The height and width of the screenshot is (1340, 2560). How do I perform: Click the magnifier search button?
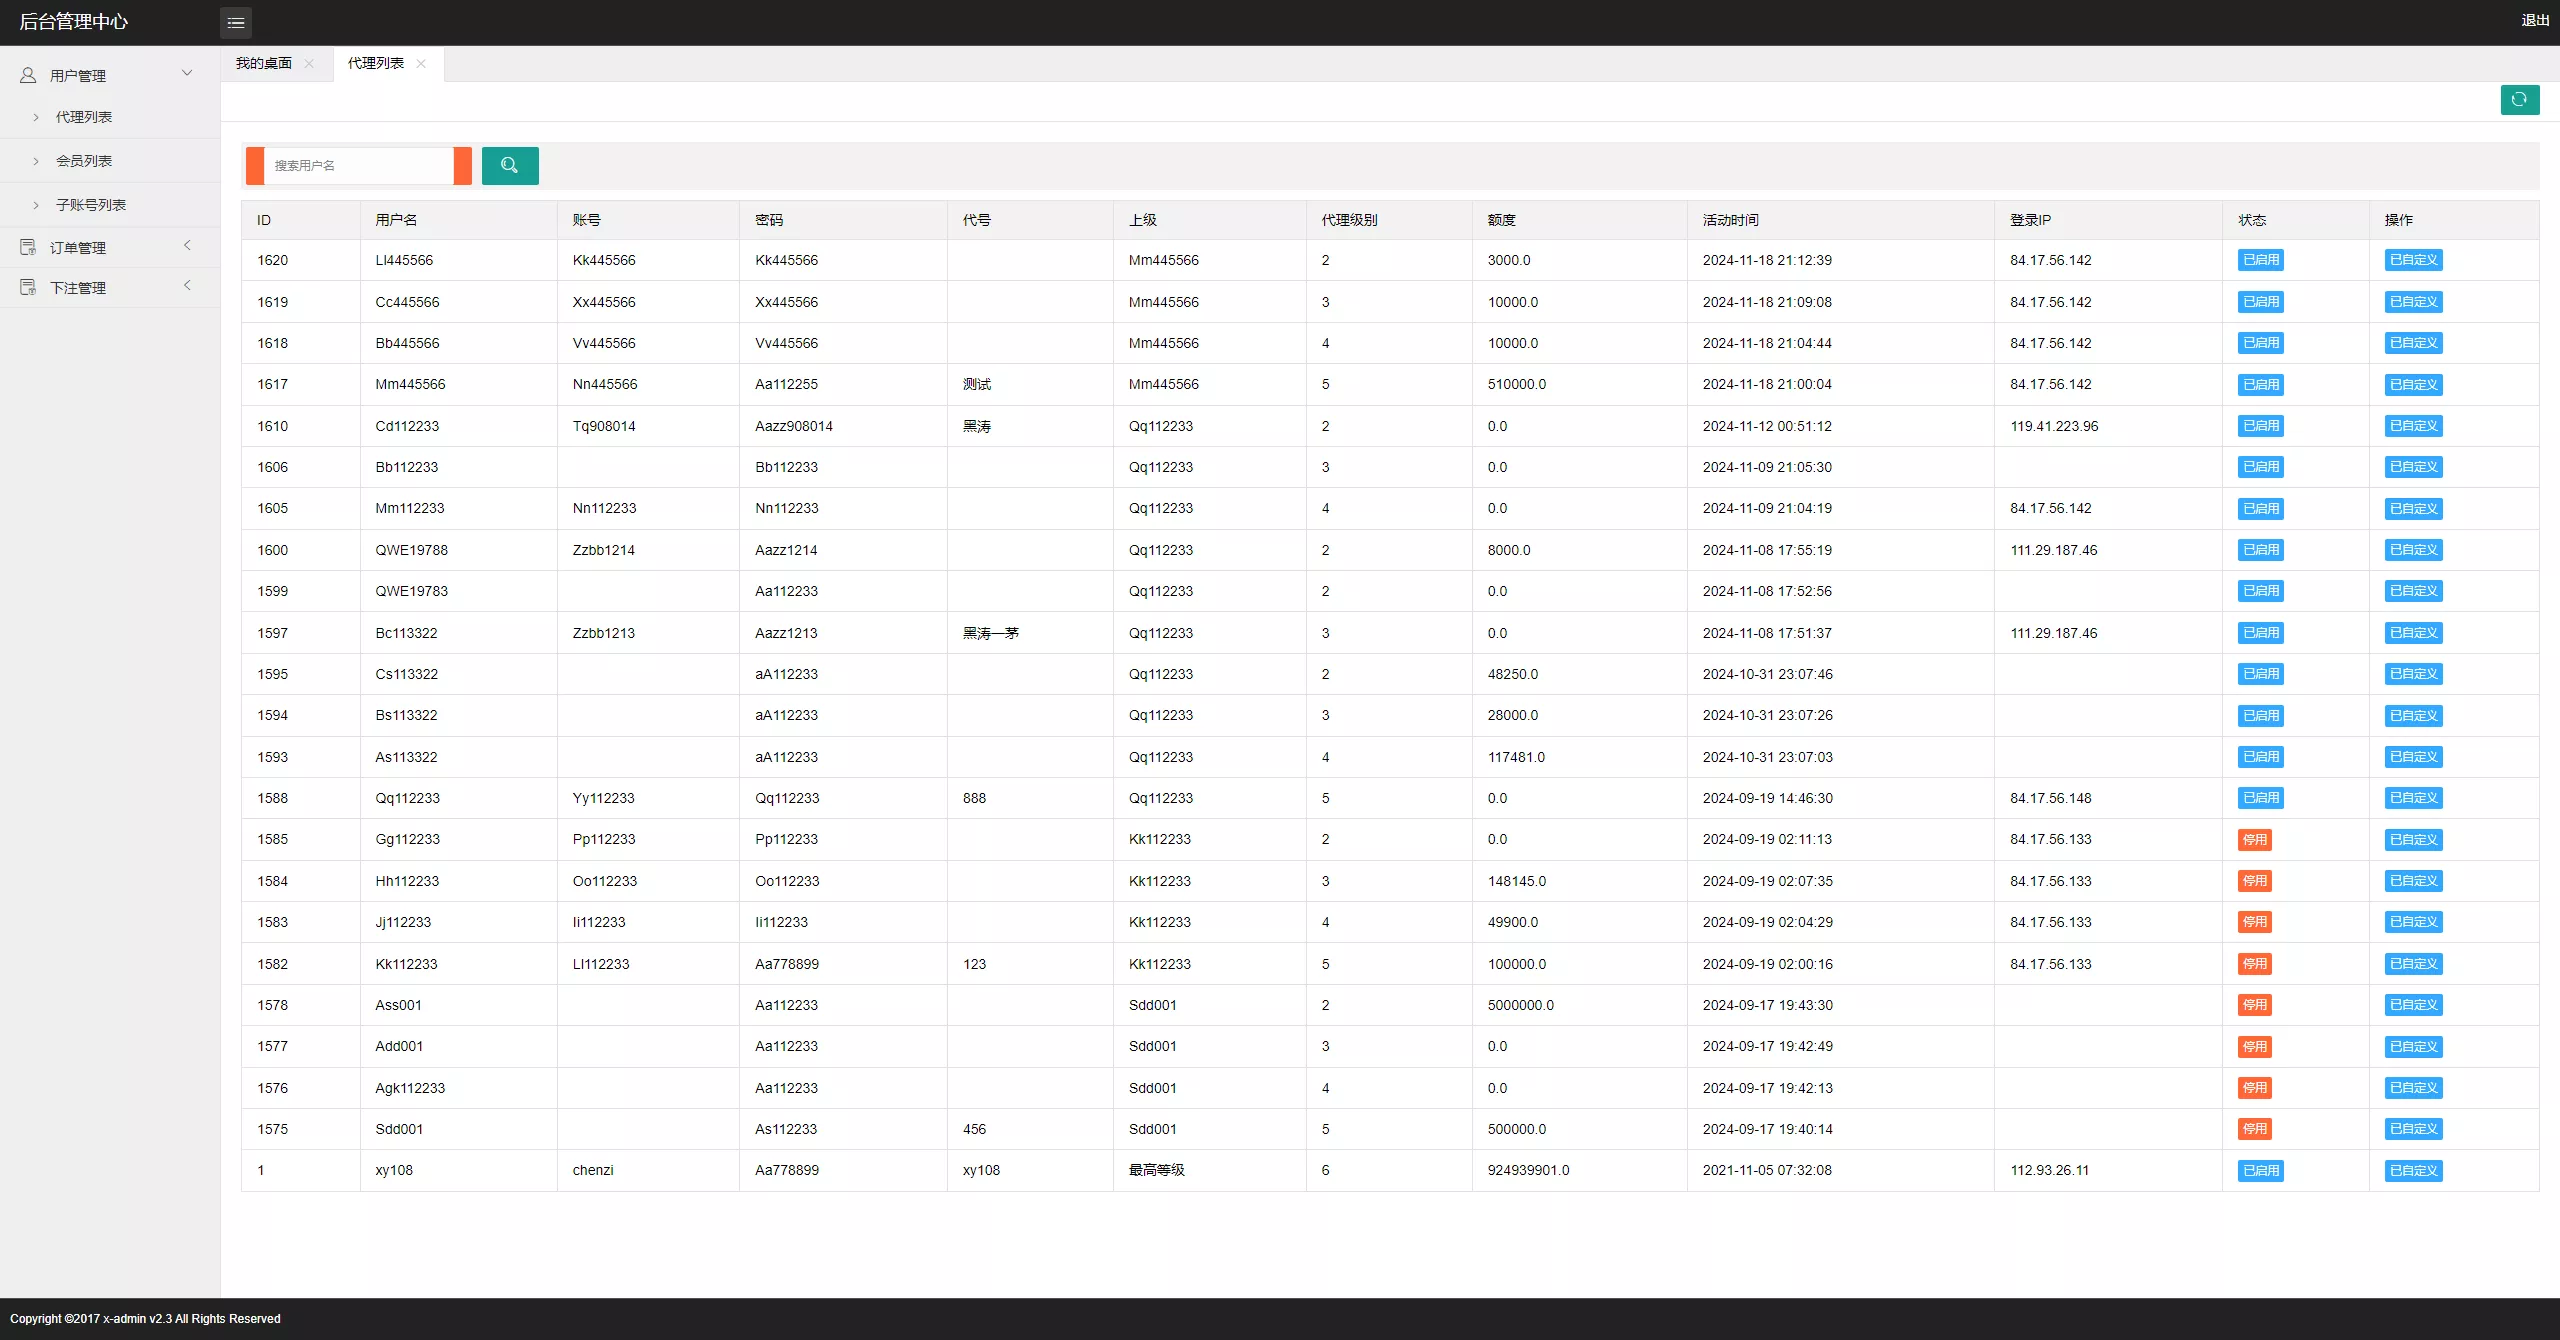click(x=510, y=166)
